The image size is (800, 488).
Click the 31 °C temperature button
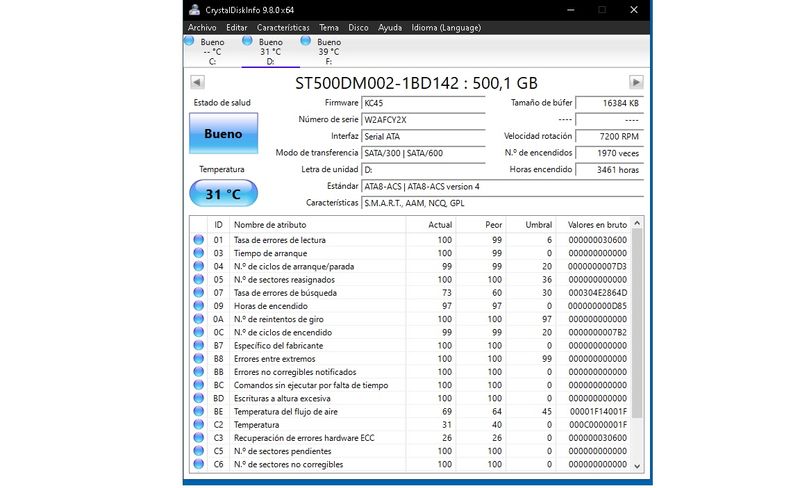[x=223, y=193]
